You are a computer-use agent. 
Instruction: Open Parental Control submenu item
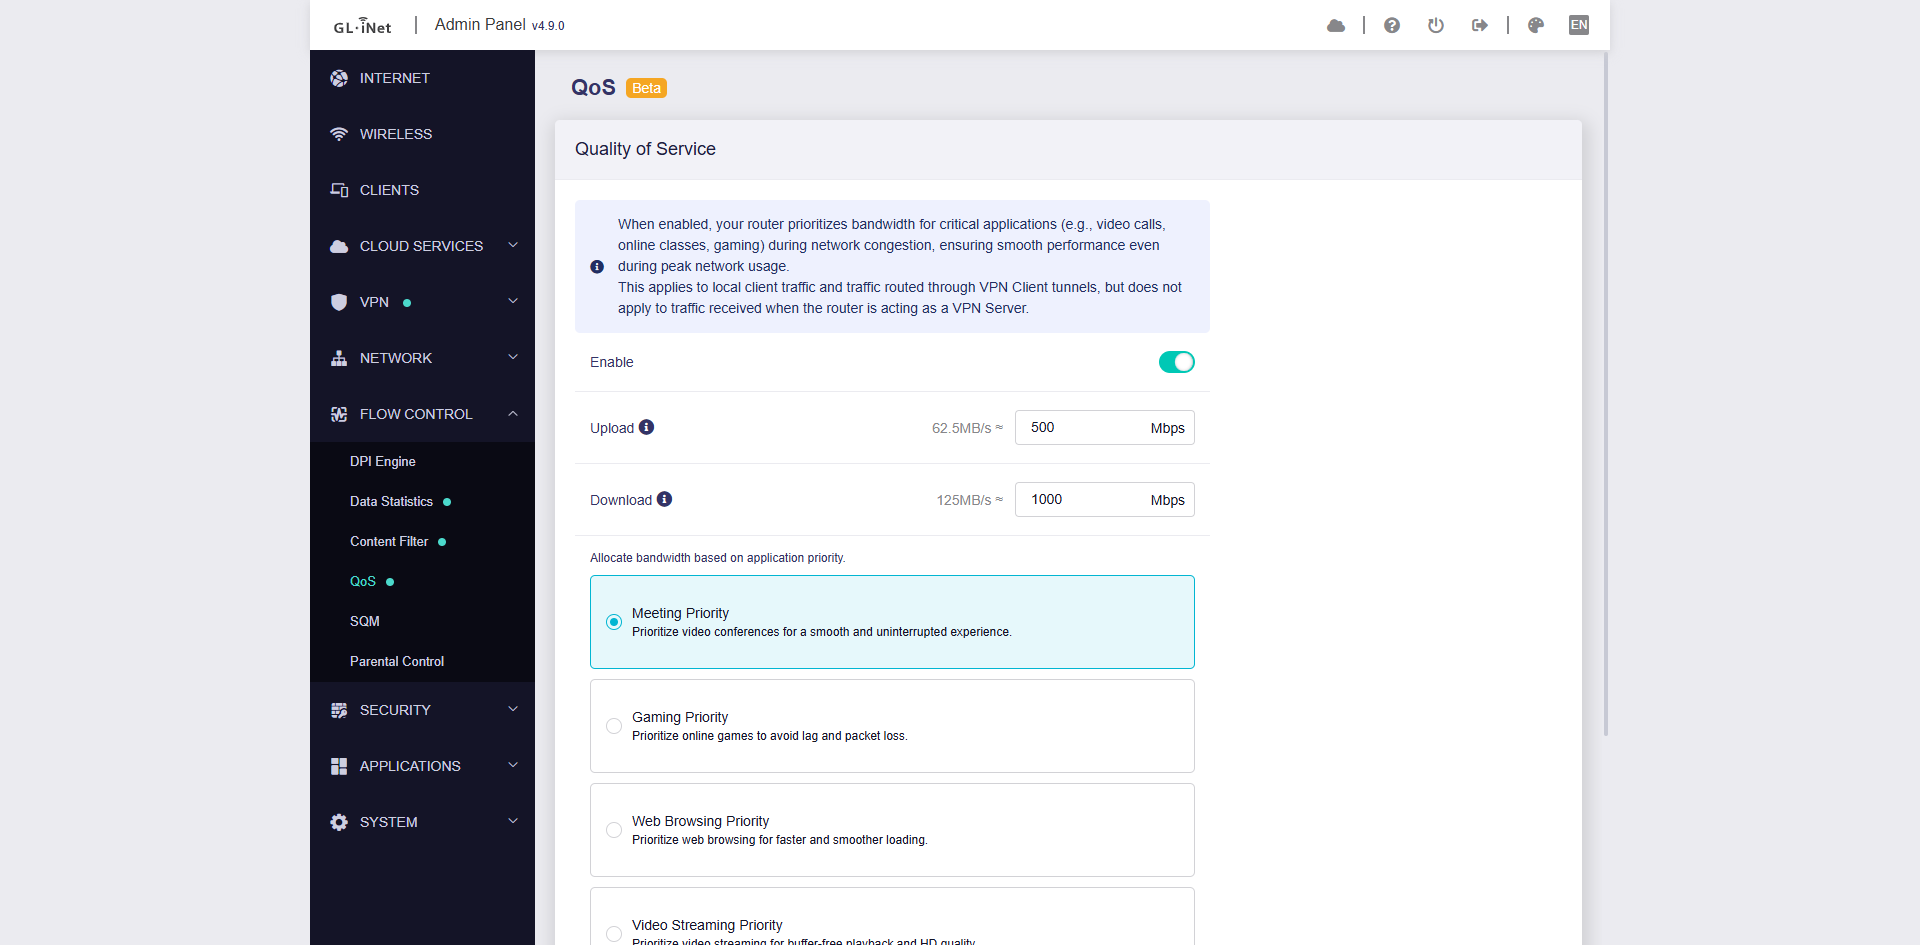point(422,661)
